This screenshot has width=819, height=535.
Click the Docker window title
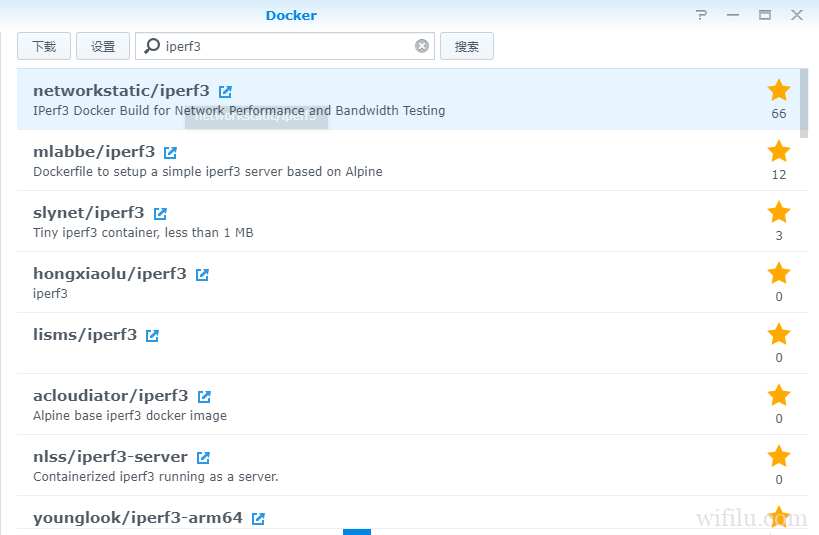[x=291, y=15]
